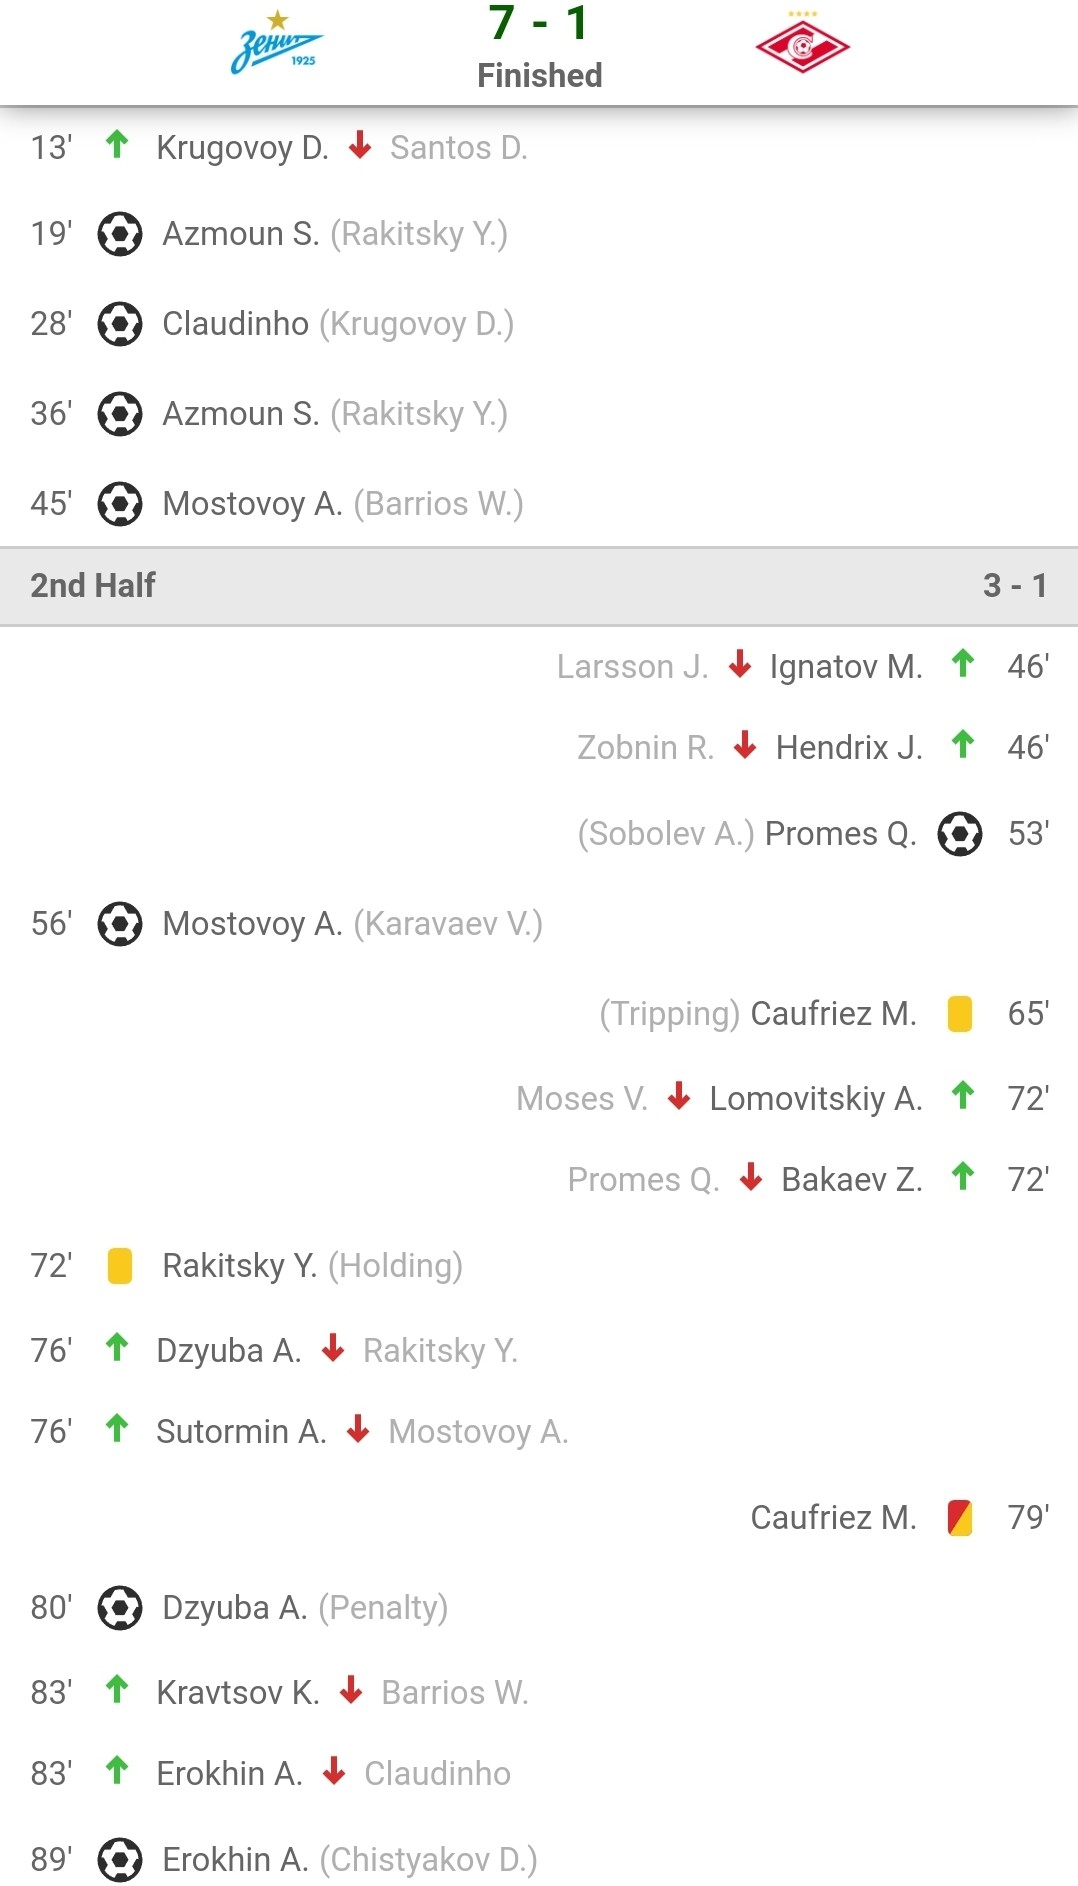Open the Zenit team logo
1078x1886 pixels.
tap(277, 44)
